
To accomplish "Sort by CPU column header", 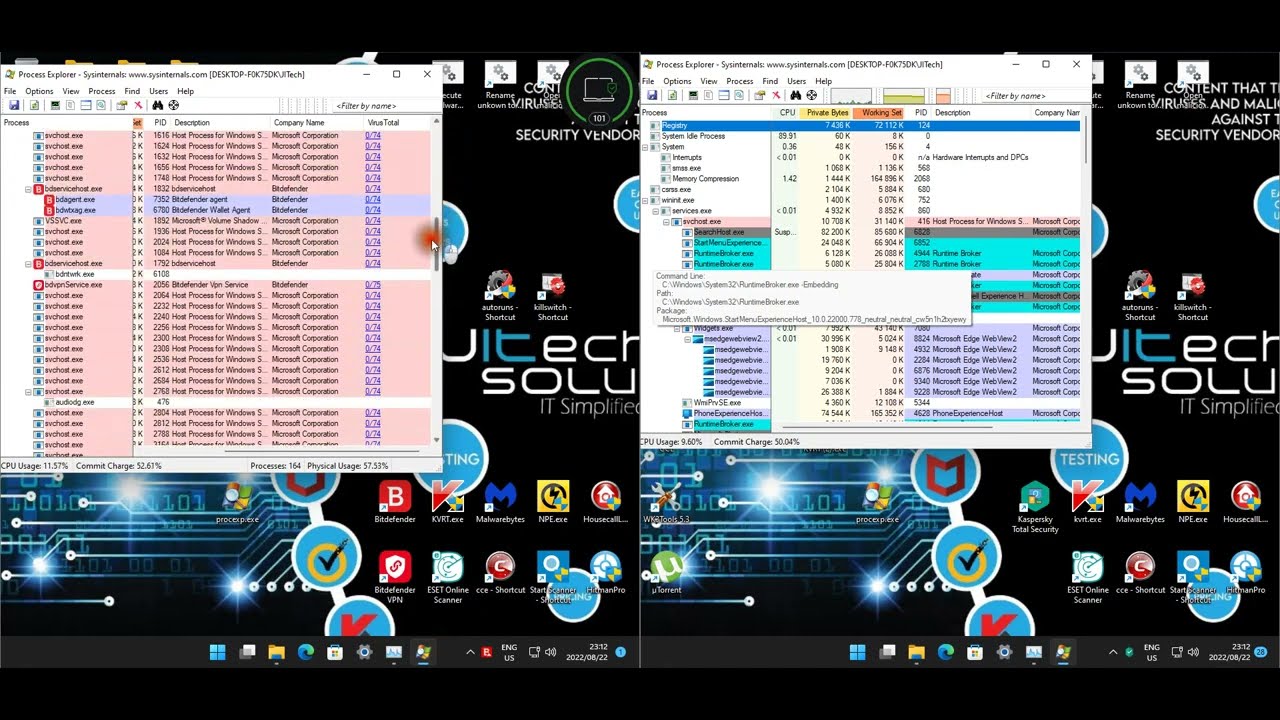I will pyautogui.click(x=787, y=113).
